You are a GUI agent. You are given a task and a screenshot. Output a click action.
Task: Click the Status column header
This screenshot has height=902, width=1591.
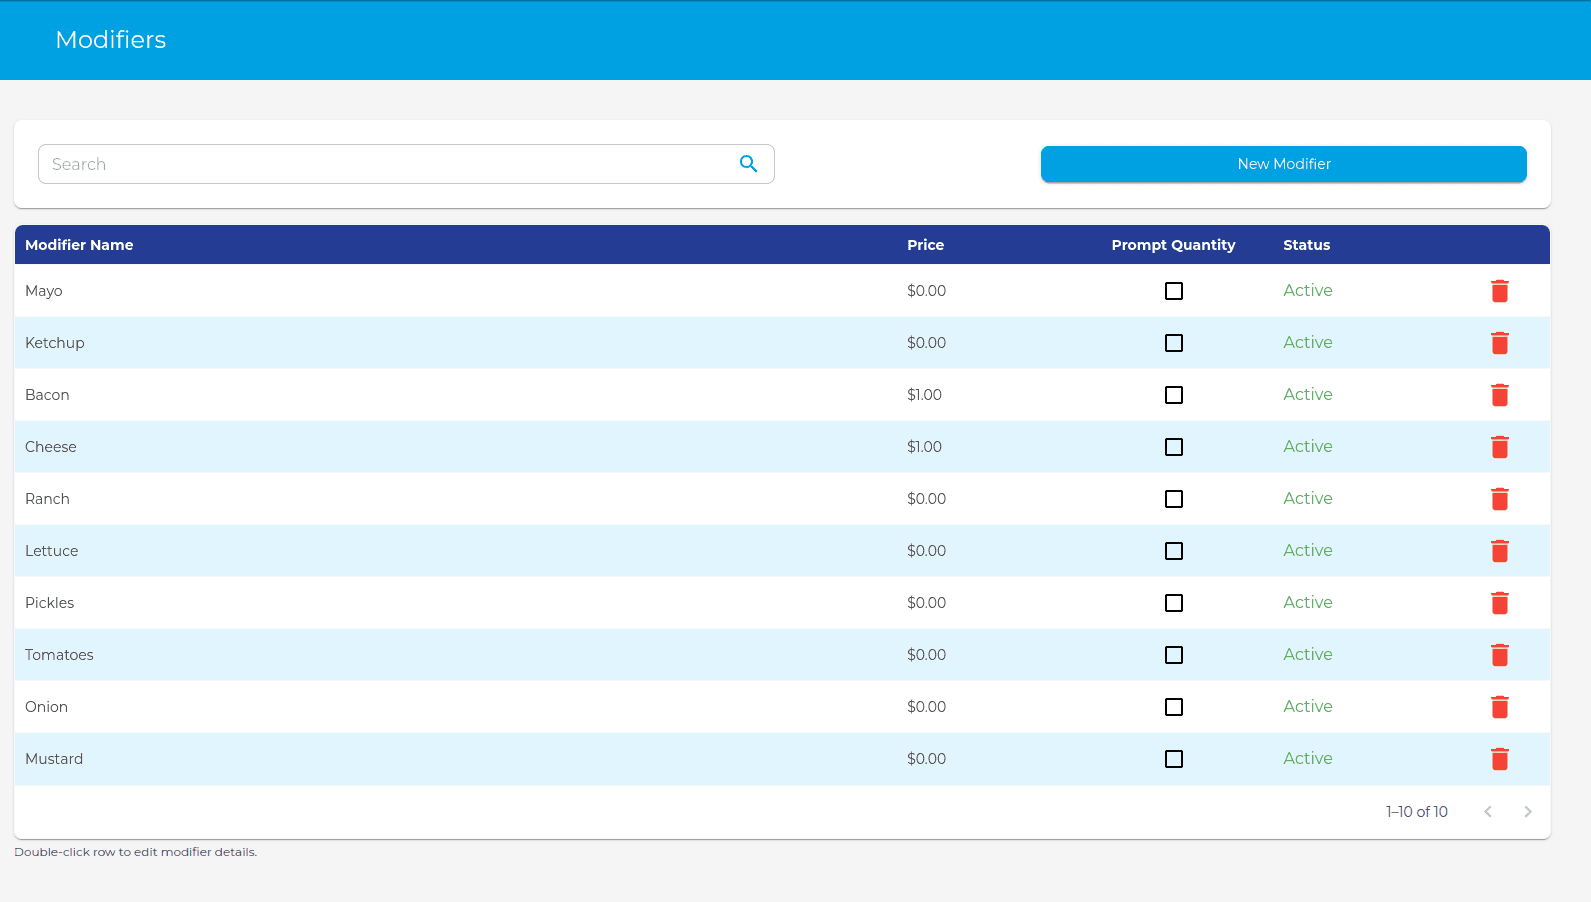point(1306,245)
